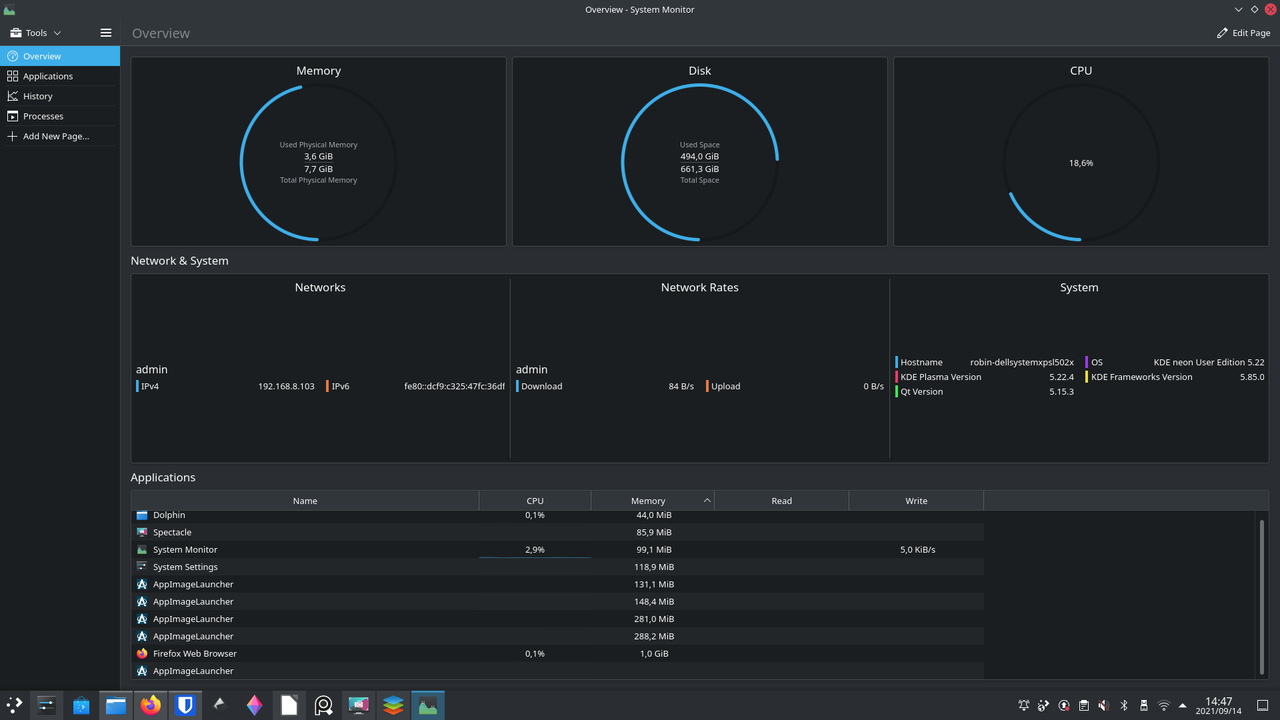The width and height of the screenshot is (1280, 720).
Task: Click the muted volume tray icon
Action: coord(1104,706)
